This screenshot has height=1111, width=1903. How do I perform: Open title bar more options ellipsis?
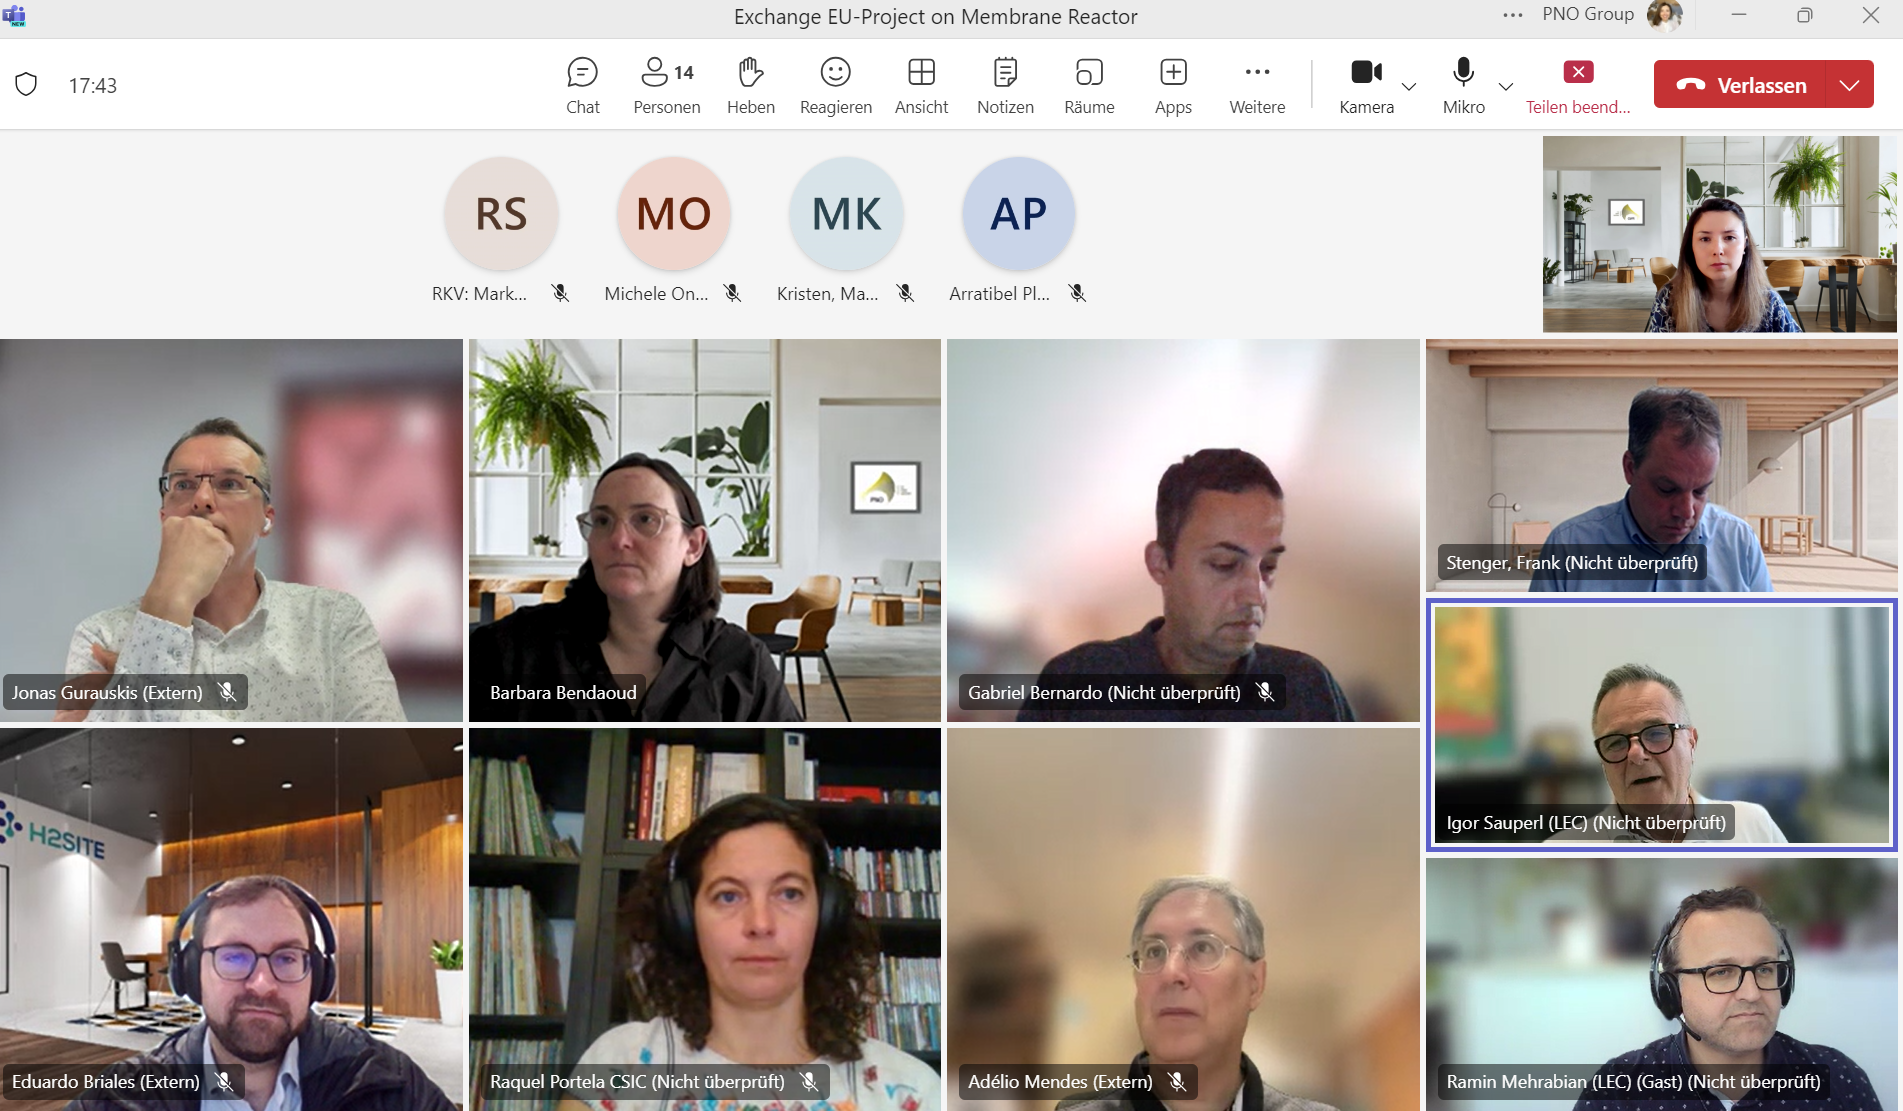click(x=1513, y=15)
